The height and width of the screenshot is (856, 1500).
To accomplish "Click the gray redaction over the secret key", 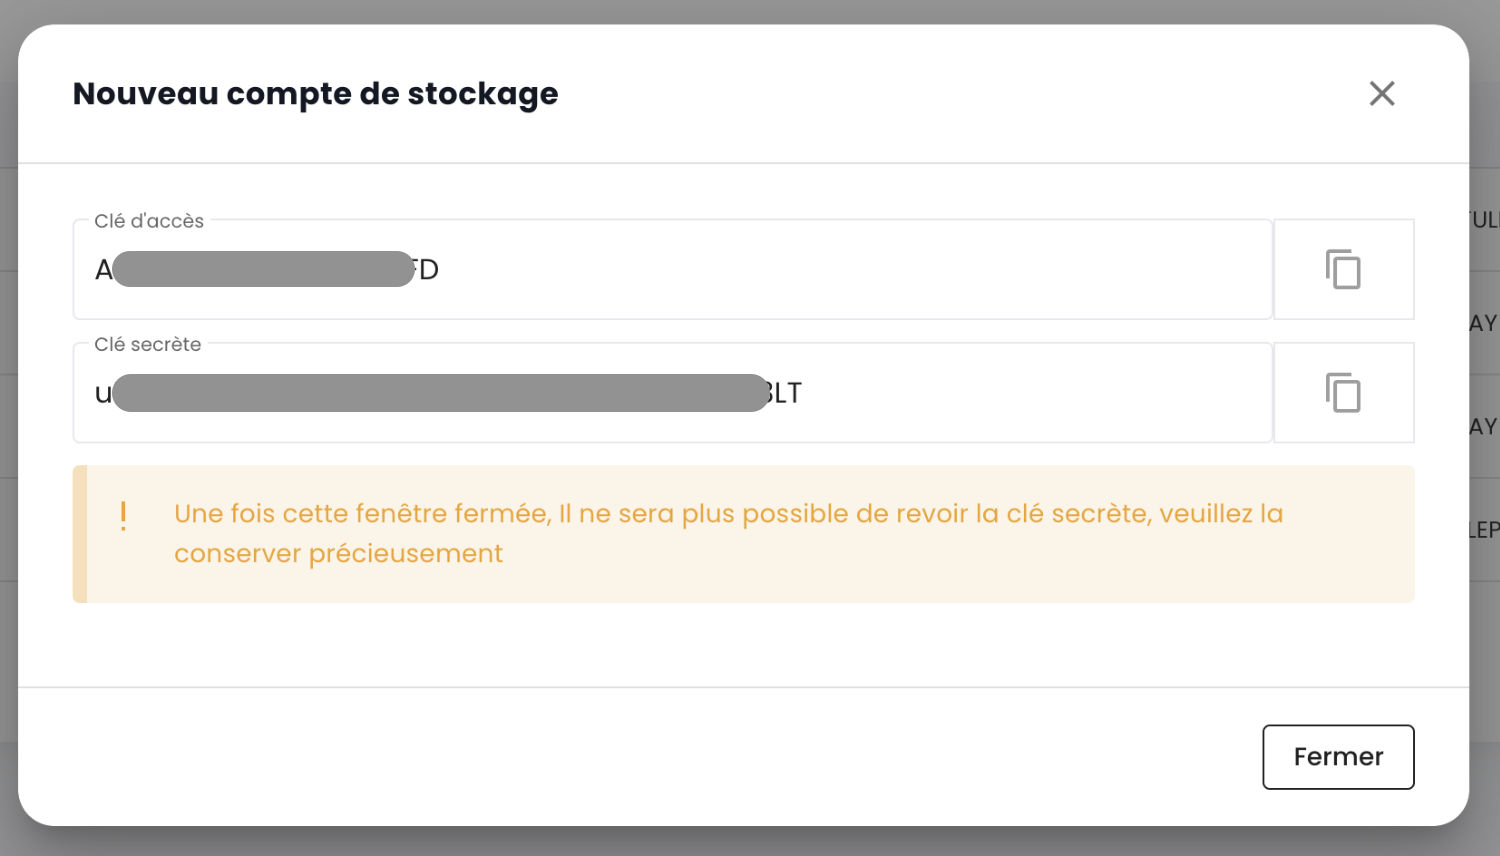I will (x=440, y=393).
